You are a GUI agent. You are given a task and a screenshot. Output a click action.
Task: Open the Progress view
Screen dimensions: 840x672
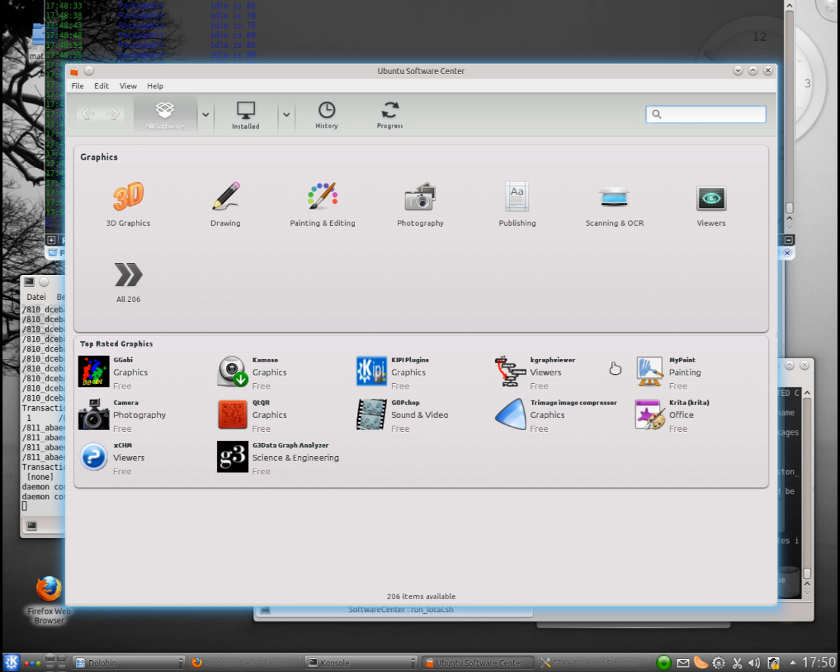coord(389,115)
